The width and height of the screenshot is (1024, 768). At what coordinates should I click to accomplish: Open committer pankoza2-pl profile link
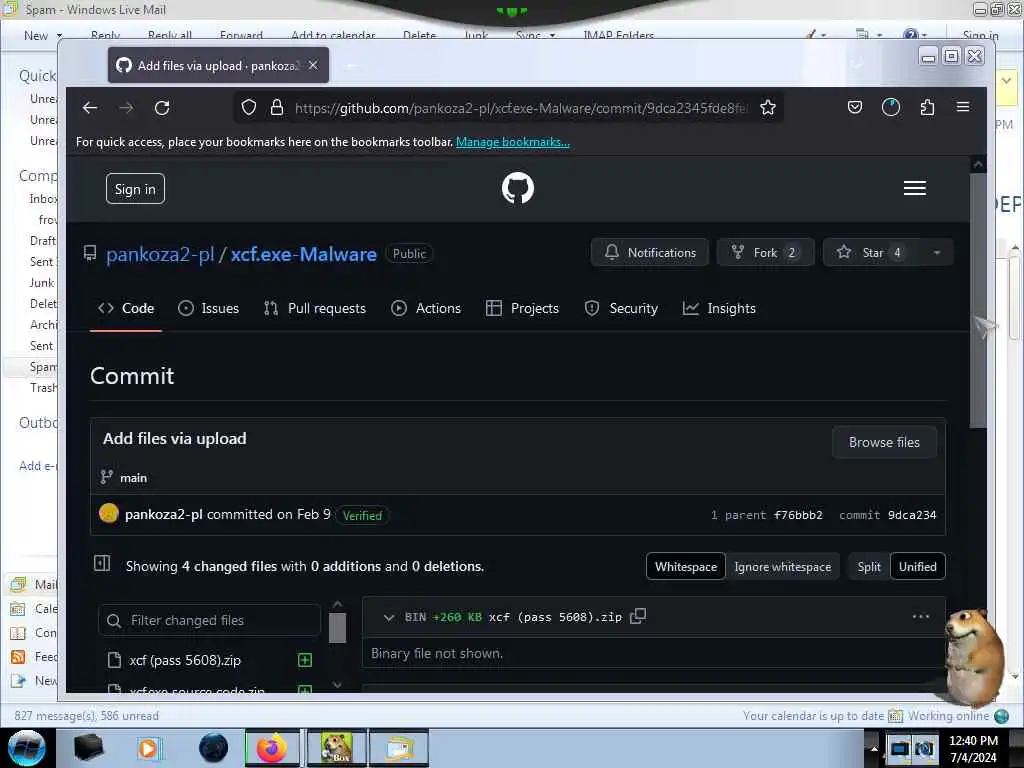(x=163, y=515)
